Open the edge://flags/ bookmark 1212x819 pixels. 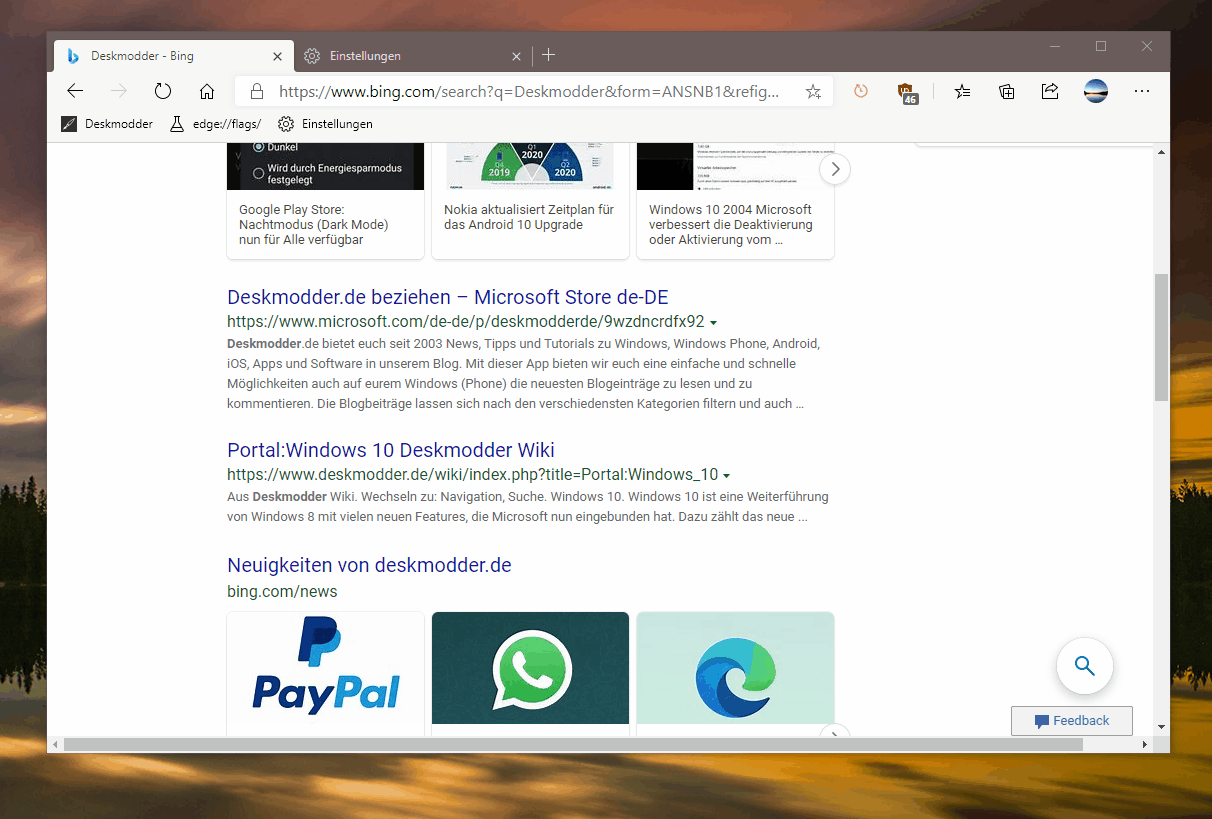215,124
